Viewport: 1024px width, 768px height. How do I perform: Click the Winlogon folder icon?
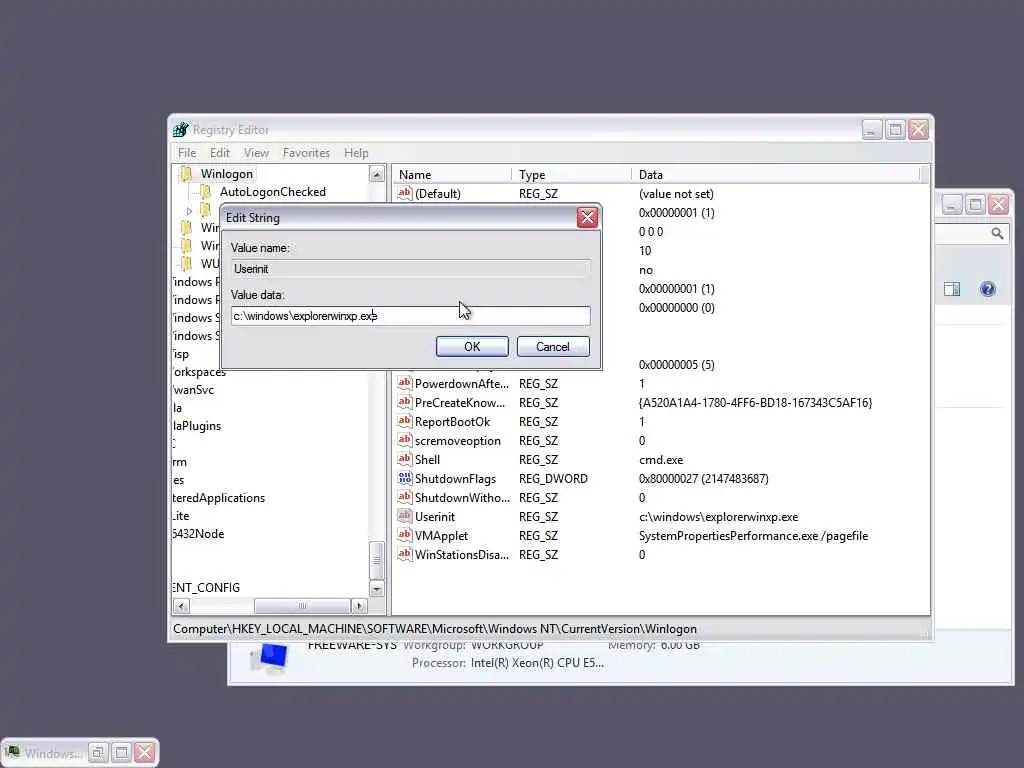point(187,174)
